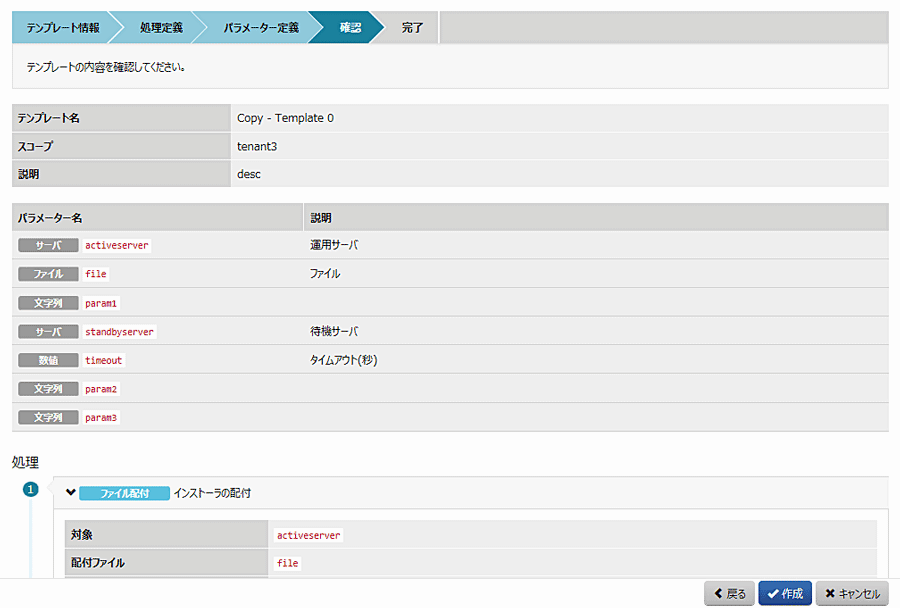The height and width of the screenshot is (608, 900).
Task: Click the ファイル badge beside file parameter
Action: click(48, 274)
